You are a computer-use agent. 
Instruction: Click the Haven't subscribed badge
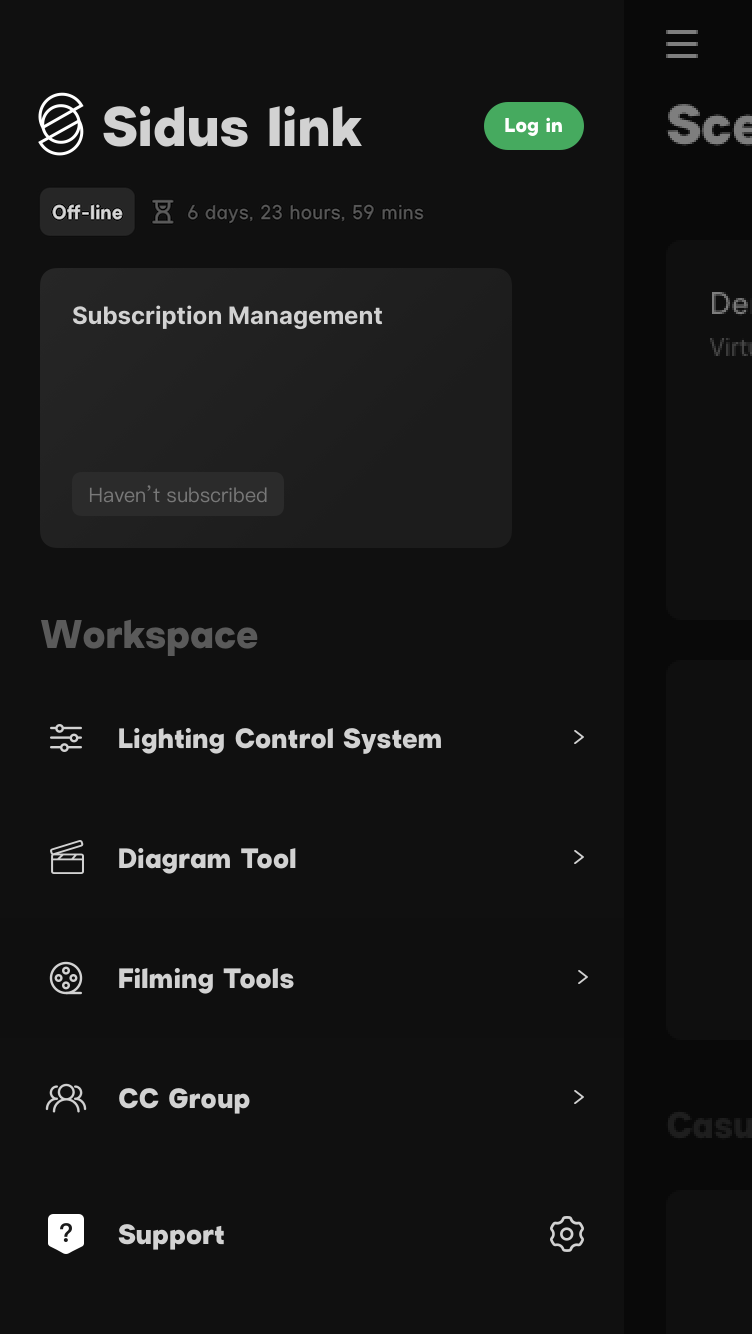click(x=178, y=495)
